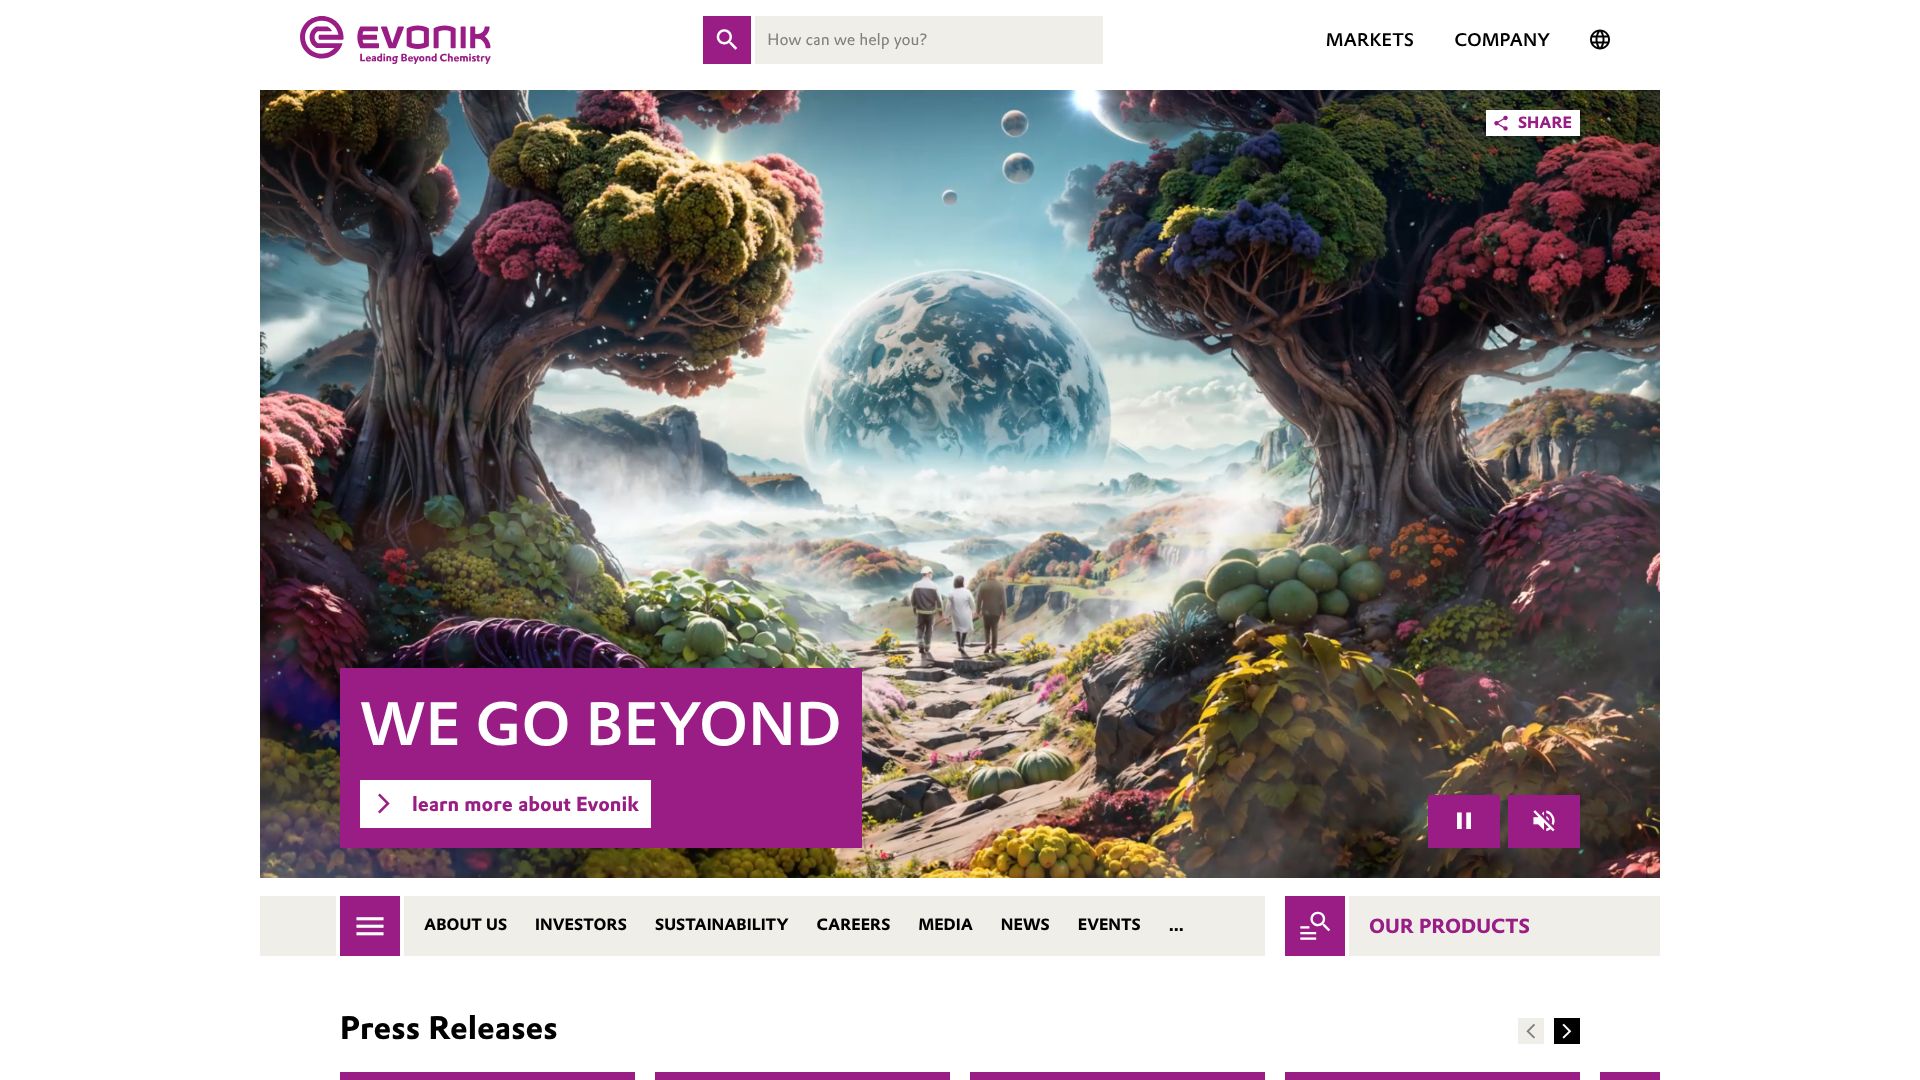
Task: Click the product search icon
Action: tap(1315, 926)
